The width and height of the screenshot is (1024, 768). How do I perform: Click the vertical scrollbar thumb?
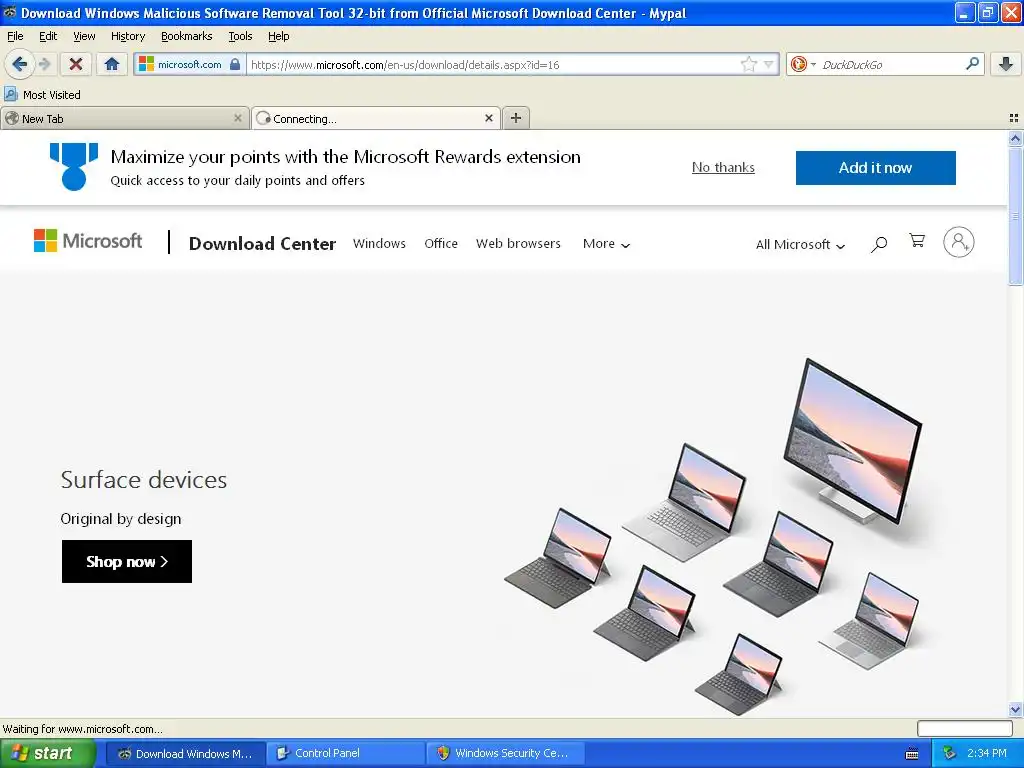[1015, 216]
